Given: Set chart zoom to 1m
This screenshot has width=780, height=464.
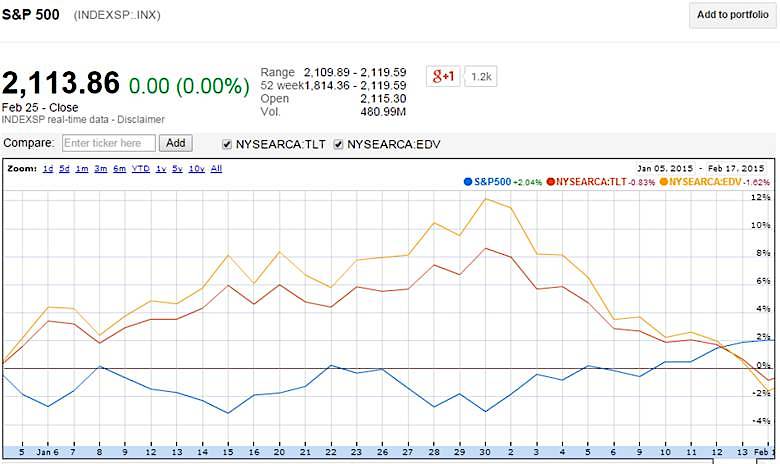Looking at the screenshot, I should click(82, 169).
